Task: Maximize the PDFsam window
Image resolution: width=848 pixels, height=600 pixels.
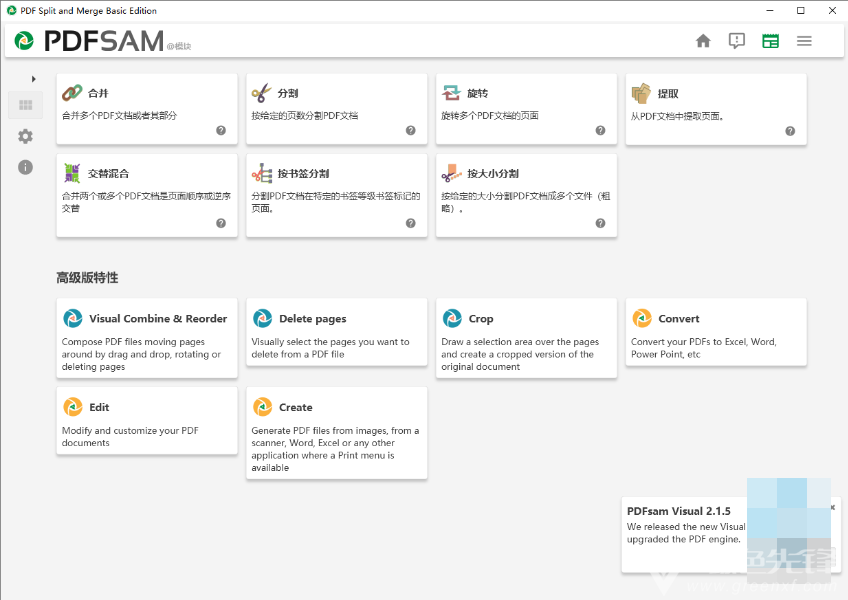Action: [x=801, y=10]
